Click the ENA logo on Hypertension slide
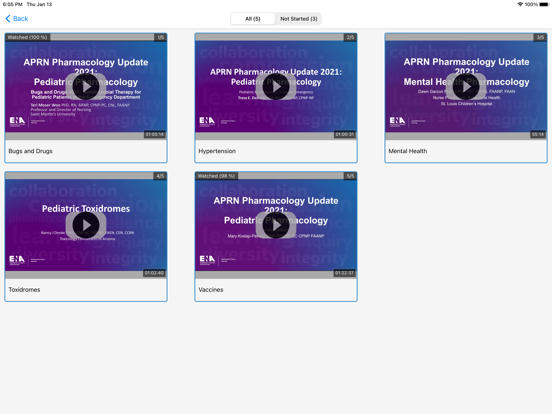 (207, 121)
